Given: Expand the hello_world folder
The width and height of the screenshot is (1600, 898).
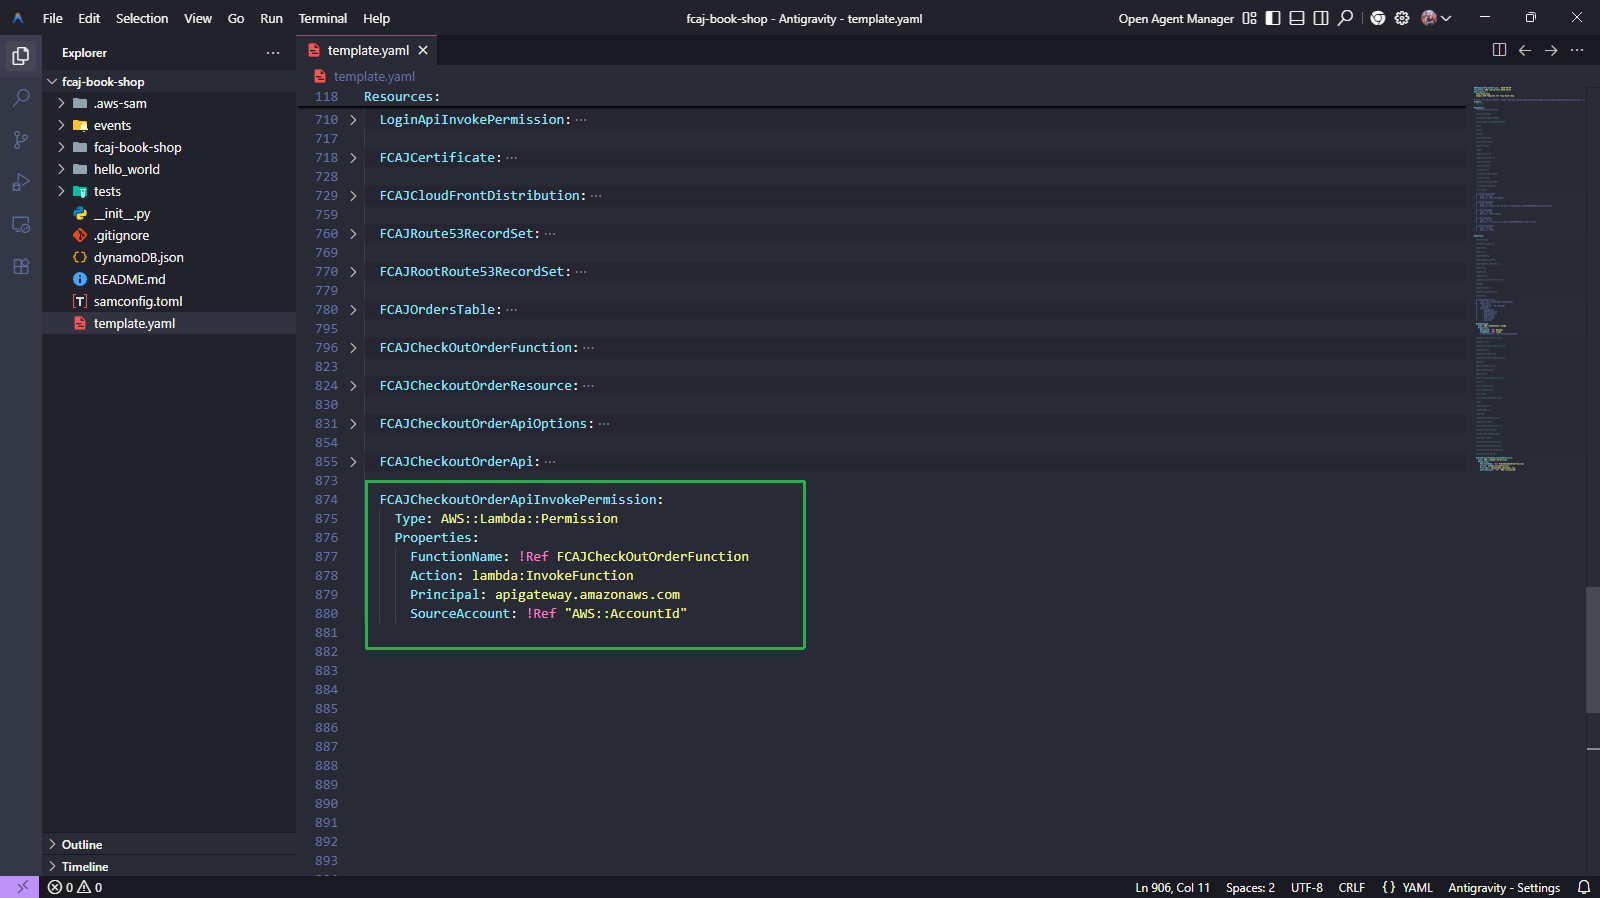Looking at the screenshot, I should coord(61,170).
